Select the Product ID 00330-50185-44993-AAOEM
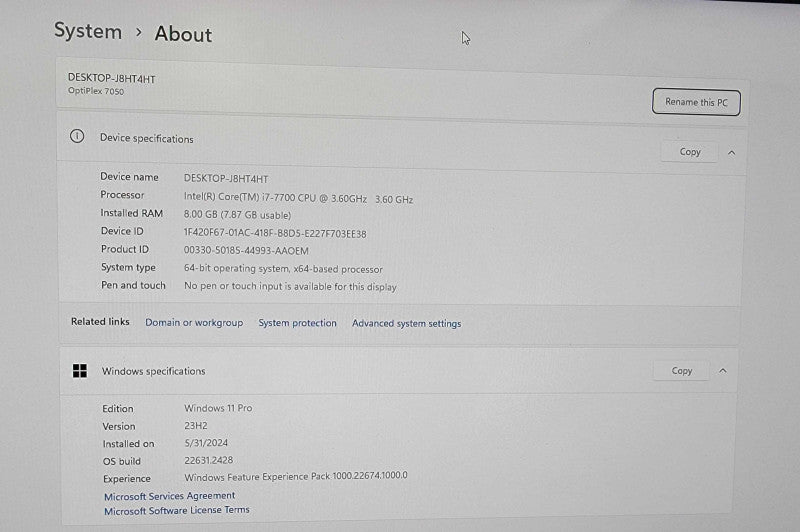Screen dimensions: 800x532 click(x=246, y=251)
